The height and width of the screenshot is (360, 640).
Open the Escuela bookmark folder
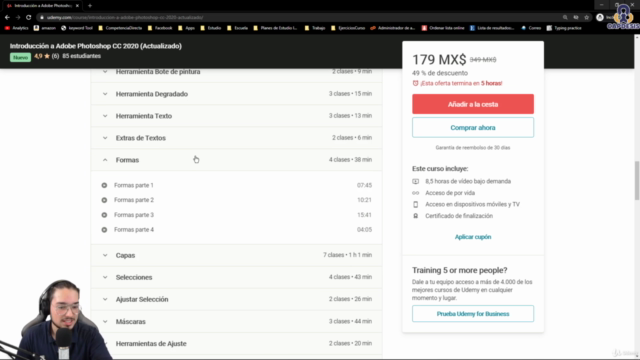[238, 28]
